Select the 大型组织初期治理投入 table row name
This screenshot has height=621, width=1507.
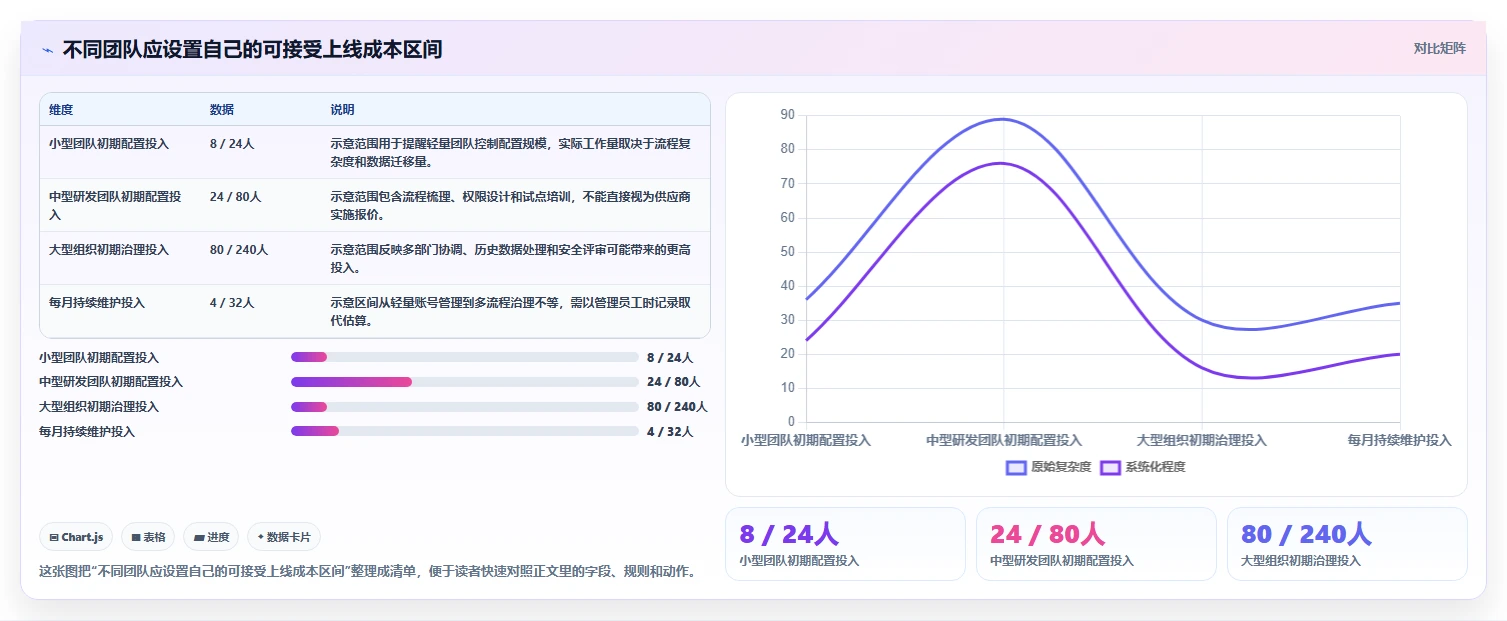click(x=109, y=250)
